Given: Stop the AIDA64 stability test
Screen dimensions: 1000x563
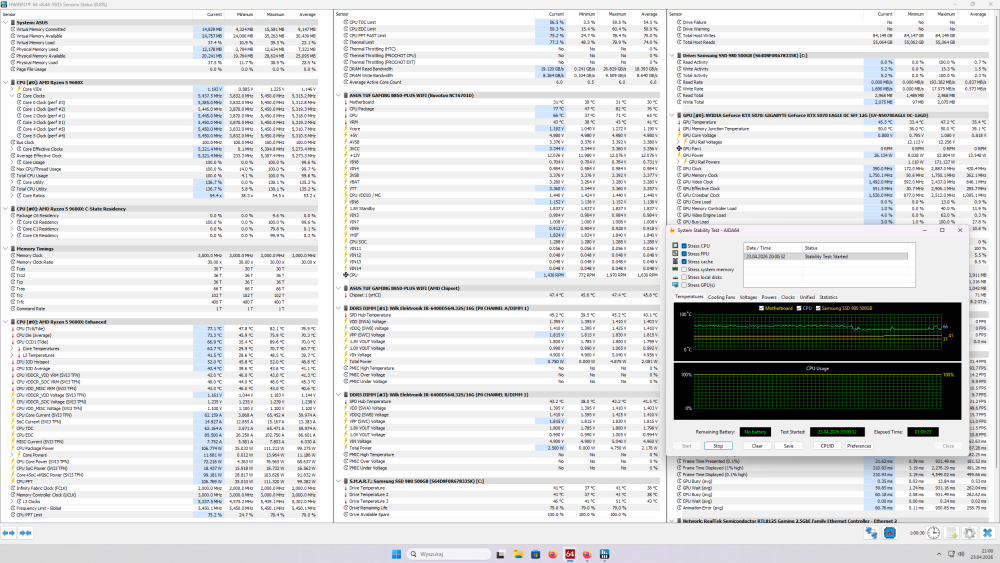Looking at the screenshot, I should pyautogui.click(x=718, y=446).
